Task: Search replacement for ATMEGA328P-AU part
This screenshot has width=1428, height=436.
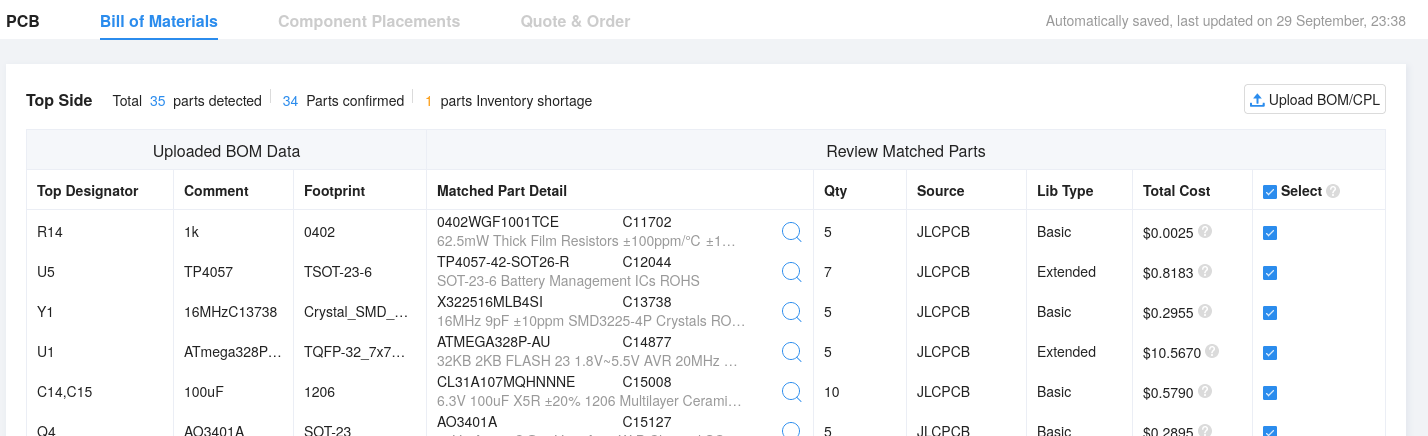Action: [791, 352]
